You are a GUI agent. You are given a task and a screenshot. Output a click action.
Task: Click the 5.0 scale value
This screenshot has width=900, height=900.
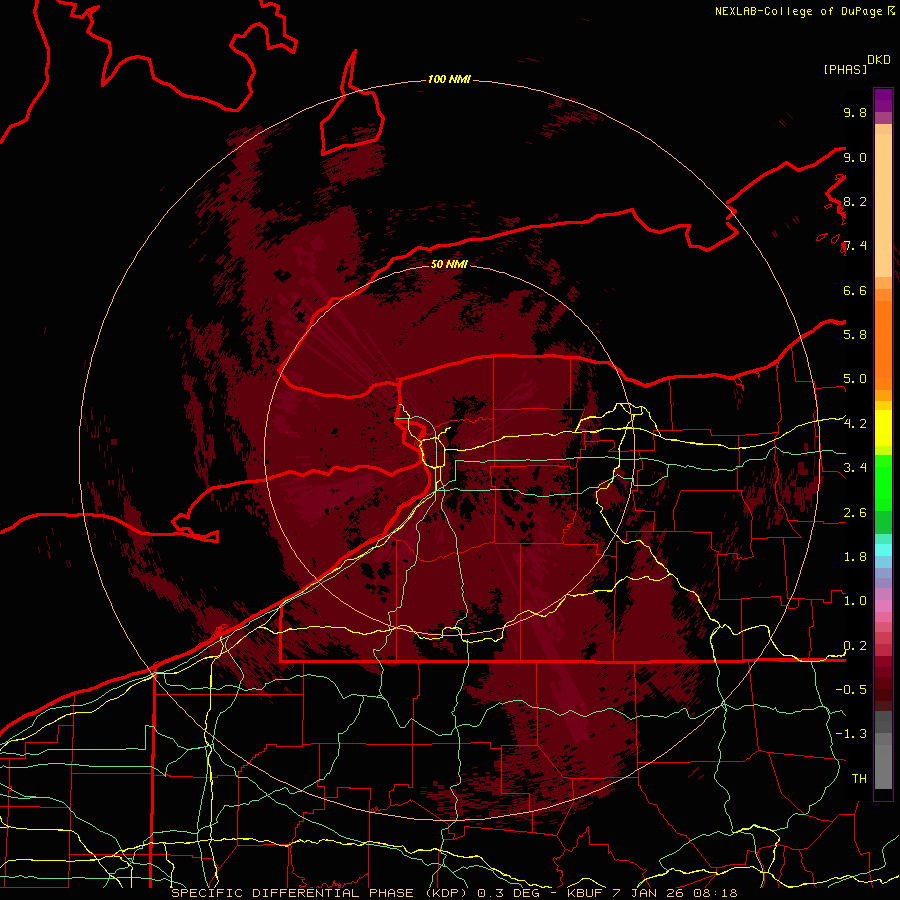pos(855,379)
